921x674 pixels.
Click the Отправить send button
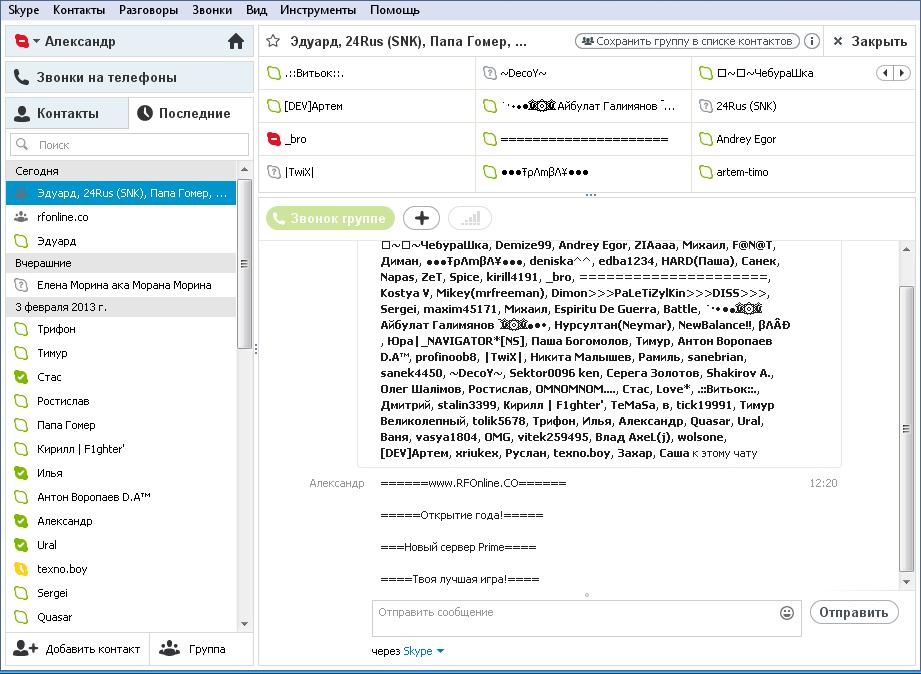[853, 612]
